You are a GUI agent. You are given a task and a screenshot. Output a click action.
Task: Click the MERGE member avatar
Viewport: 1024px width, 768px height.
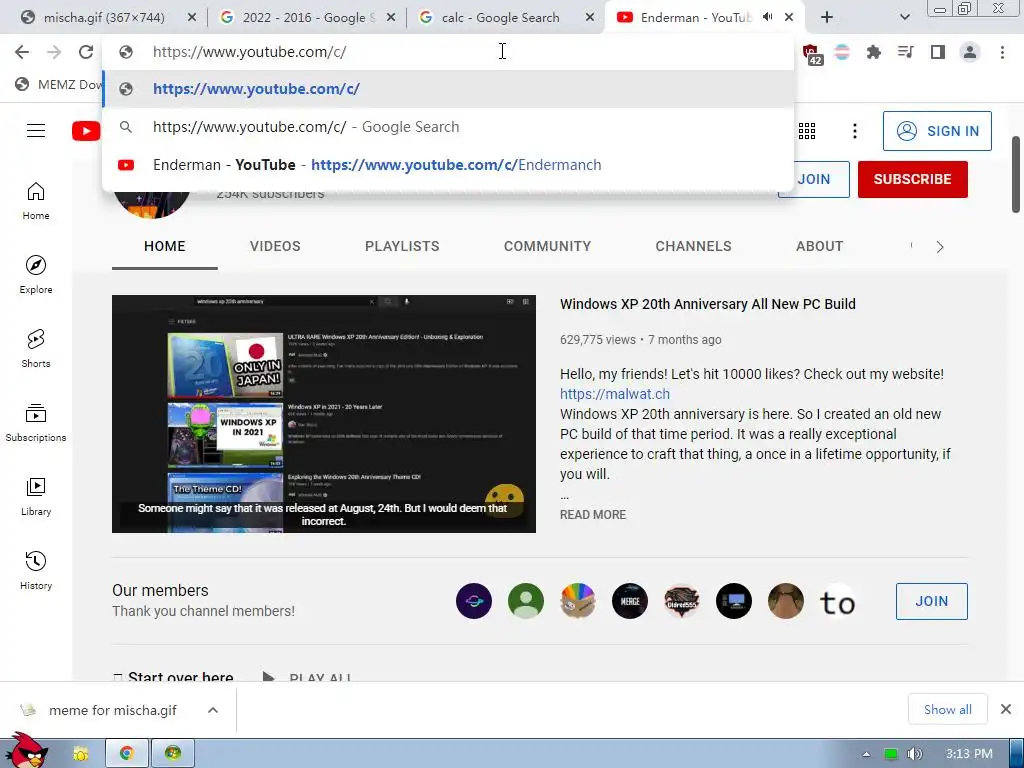pos(630,601)
